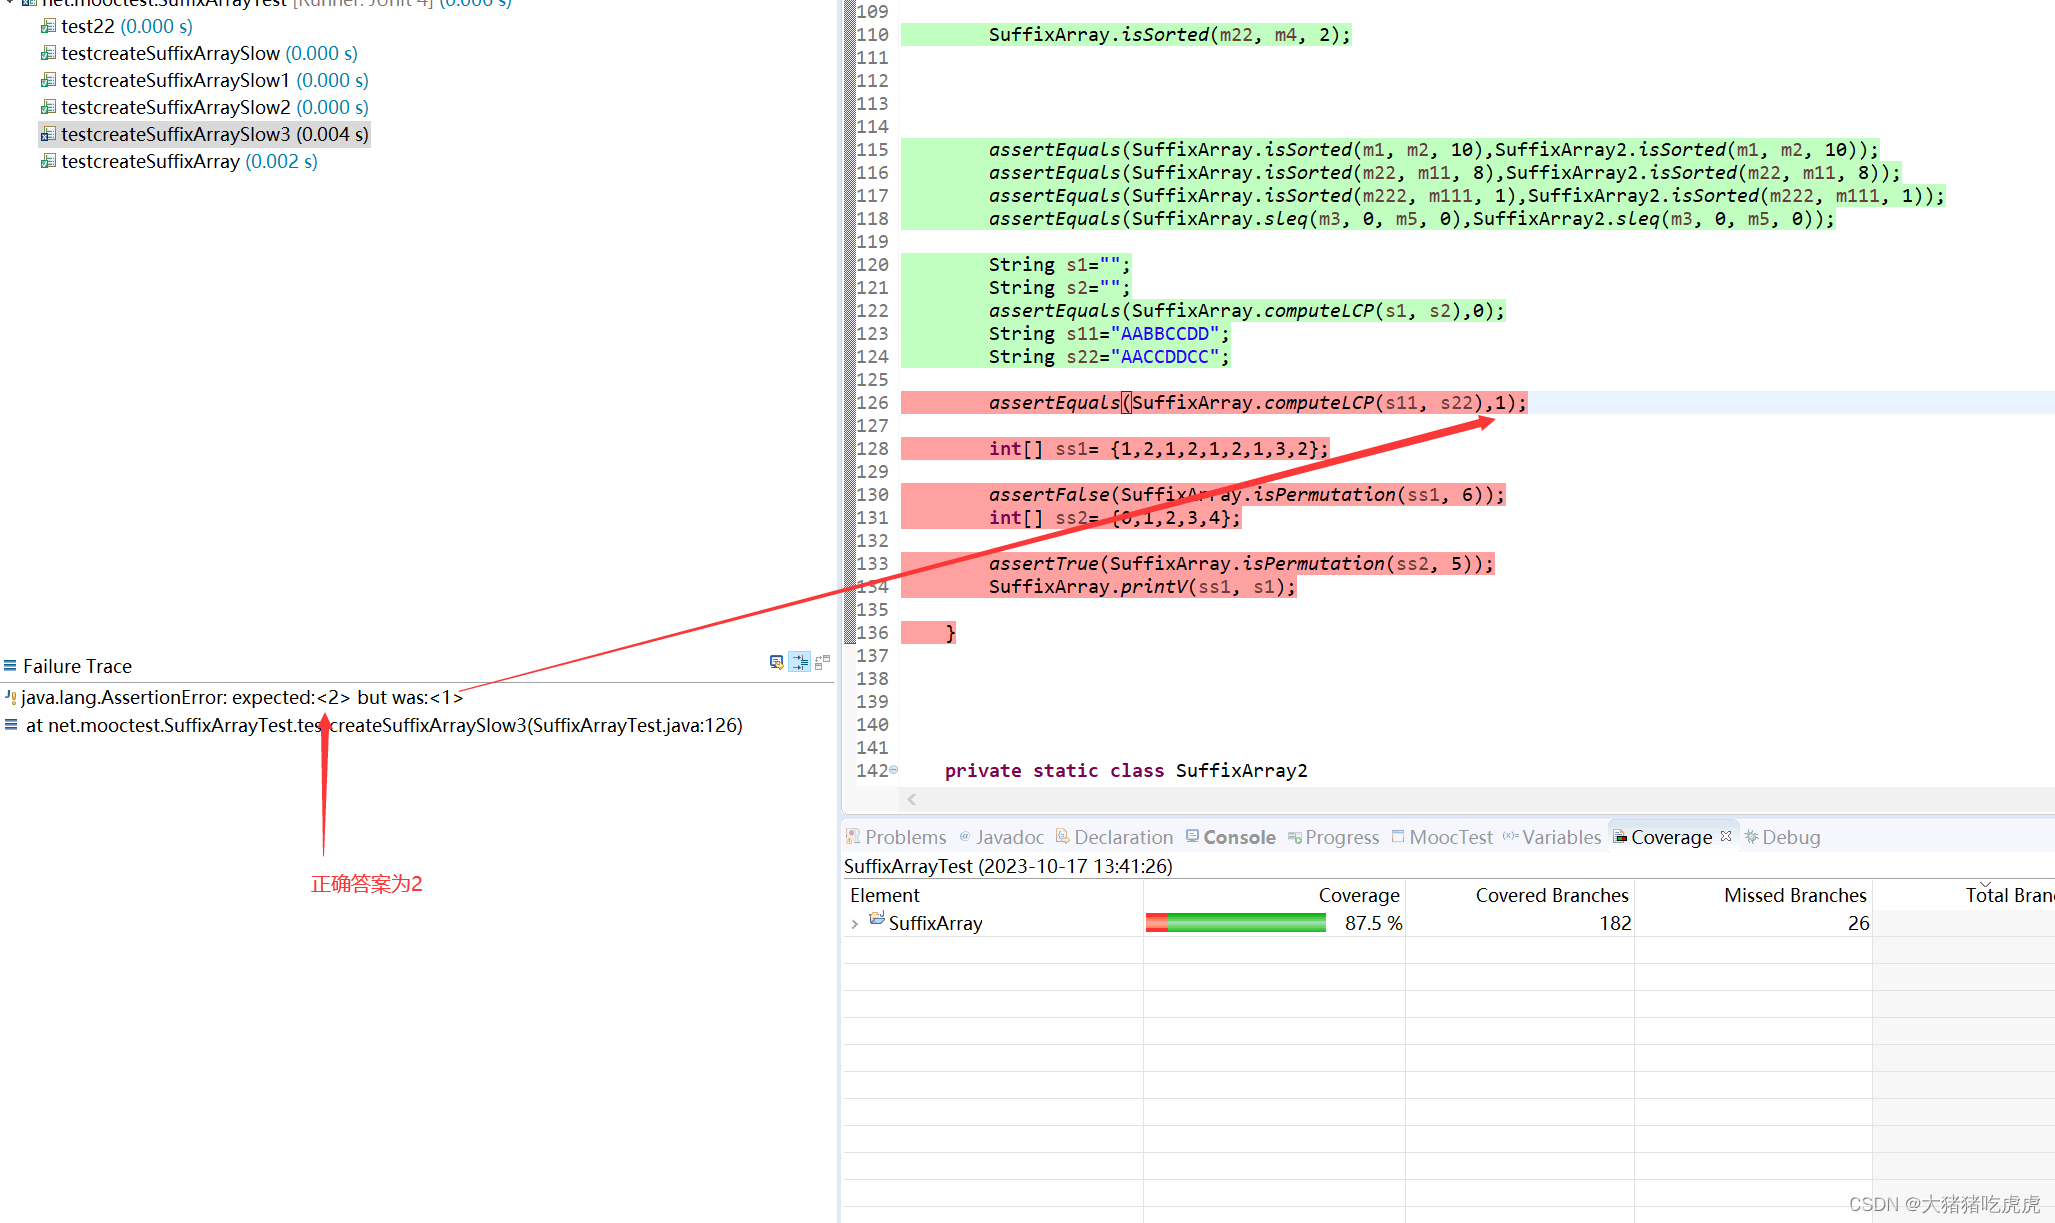Click the s22="AACCDDCC" code line
Image resolution: width=2055 pixels, height=1223 pixels.
click(1109, 356)
